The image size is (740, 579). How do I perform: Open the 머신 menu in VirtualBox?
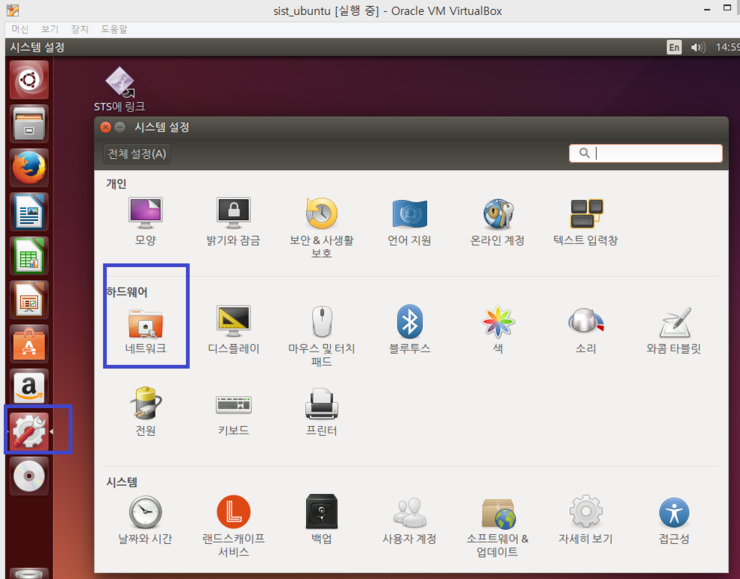tap(20, 29)
